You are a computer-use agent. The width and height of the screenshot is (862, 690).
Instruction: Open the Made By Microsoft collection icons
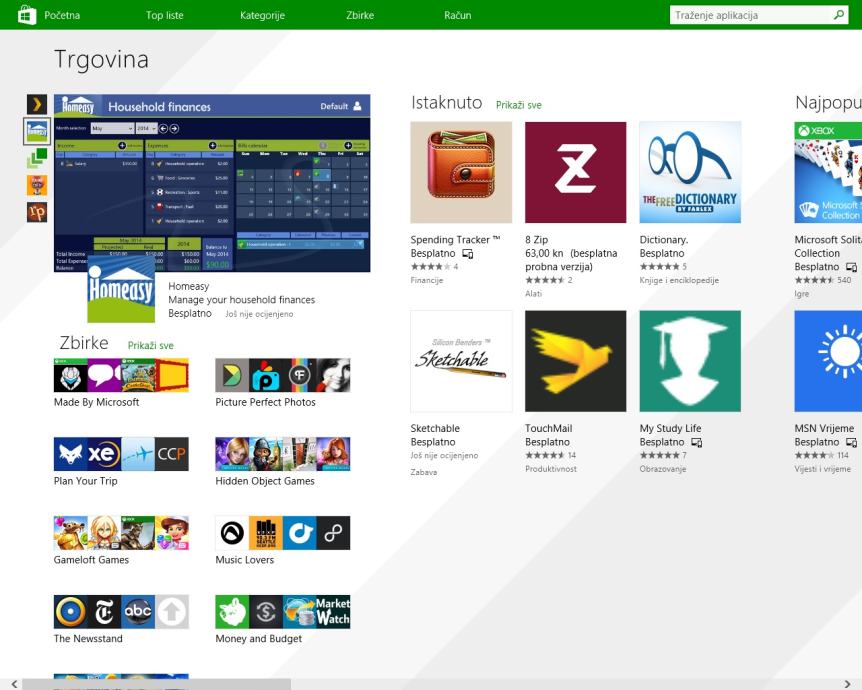pyautogui.click(x=121, y=376)
